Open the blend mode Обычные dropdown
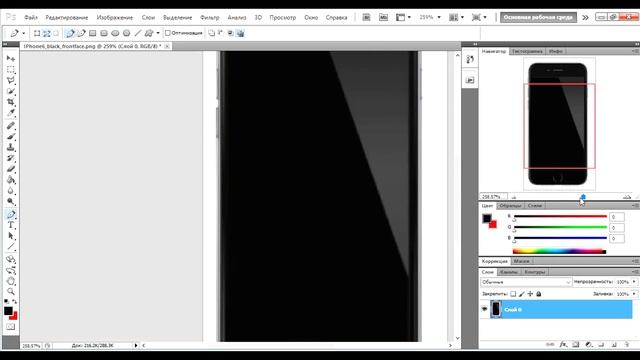Viewport: 640px width, 360px height. point(526,282)
